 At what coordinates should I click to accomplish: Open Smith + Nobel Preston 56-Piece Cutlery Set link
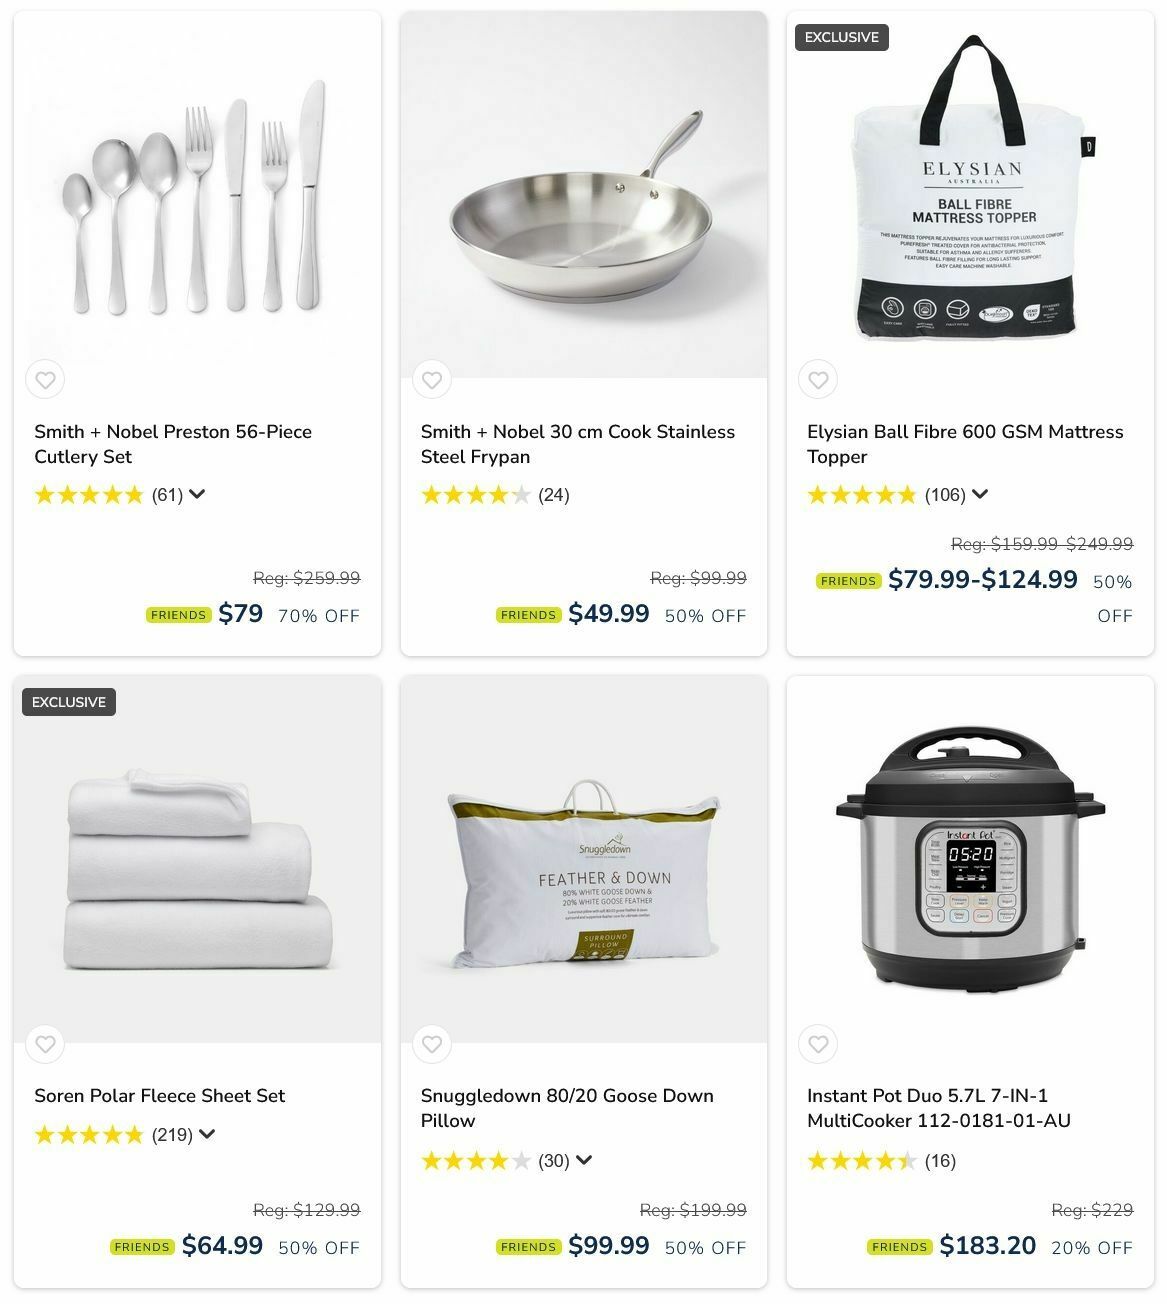173,444
